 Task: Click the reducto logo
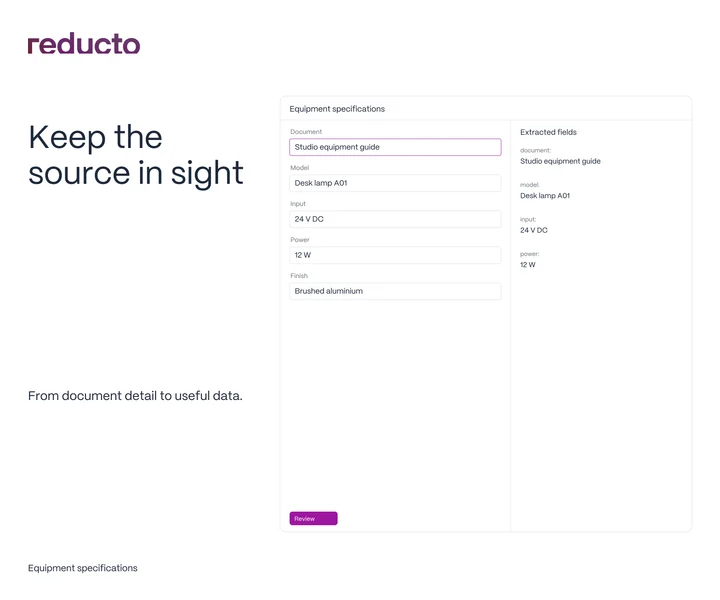tap(84, 44)
